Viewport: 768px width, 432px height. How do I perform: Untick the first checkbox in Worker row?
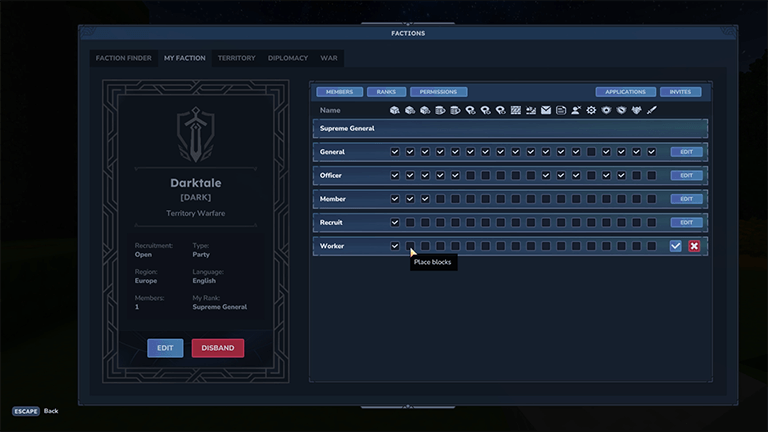coord(395,246)
